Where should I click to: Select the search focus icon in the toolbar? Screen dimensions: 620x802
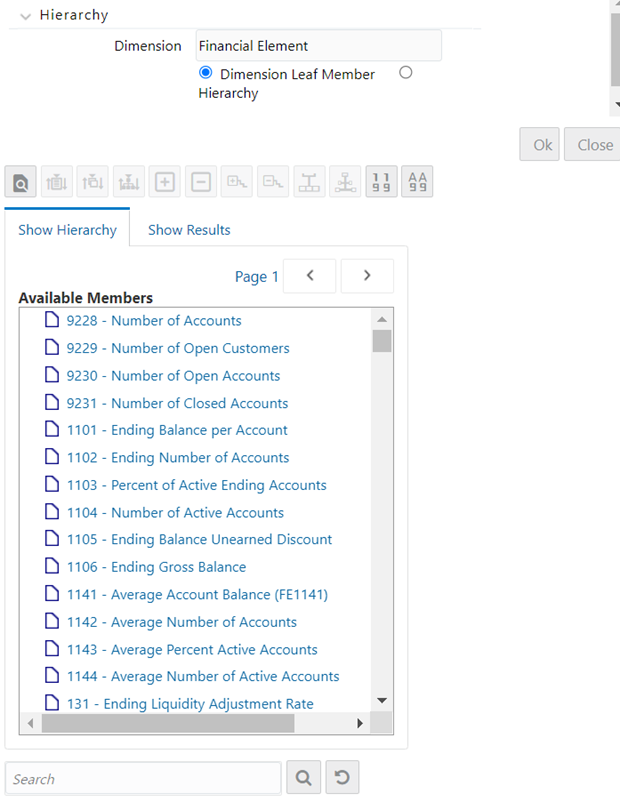20,181
